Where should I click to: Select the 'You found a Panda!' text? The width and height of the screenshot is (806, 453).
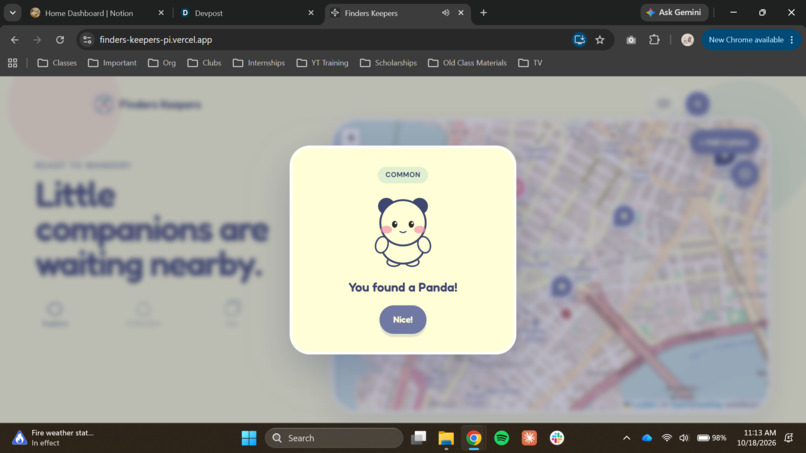pyautogui.click(x=402, y=287)
